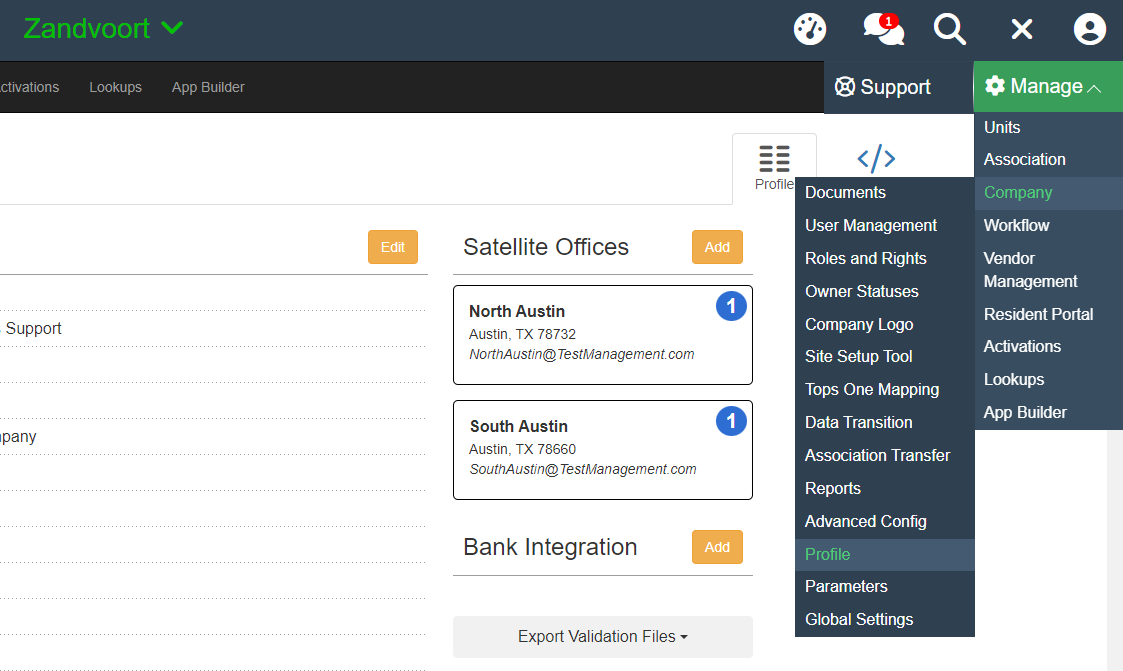Click the X icon in header

(x=1021, y=29)
